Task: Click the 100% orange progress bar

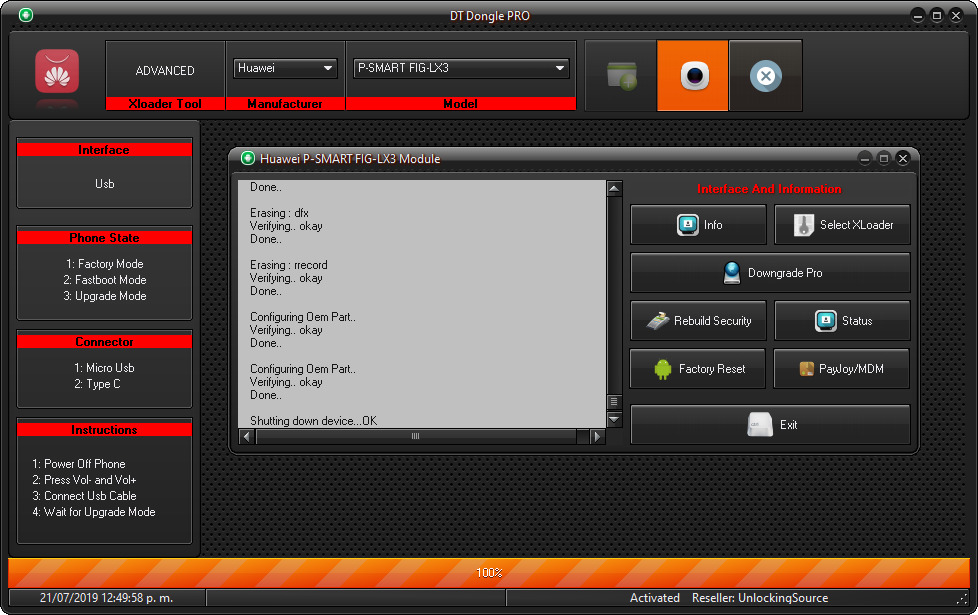Action: point(489,573)
